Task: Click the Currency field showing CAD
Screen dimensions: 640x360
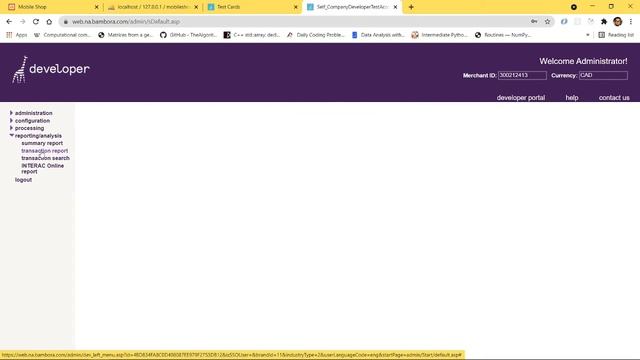Action: pos(603,75)
